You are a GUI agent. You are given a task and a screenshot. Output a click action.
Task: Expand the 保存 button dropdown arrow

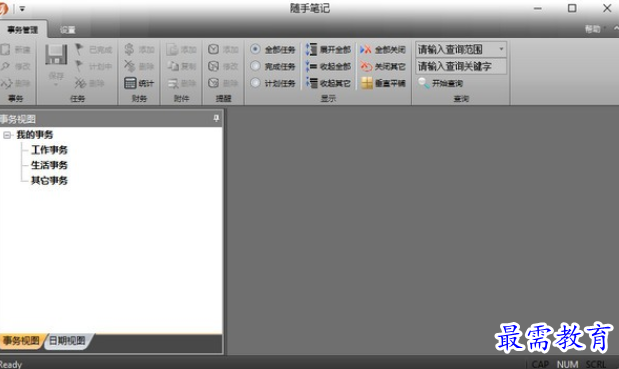56,84
